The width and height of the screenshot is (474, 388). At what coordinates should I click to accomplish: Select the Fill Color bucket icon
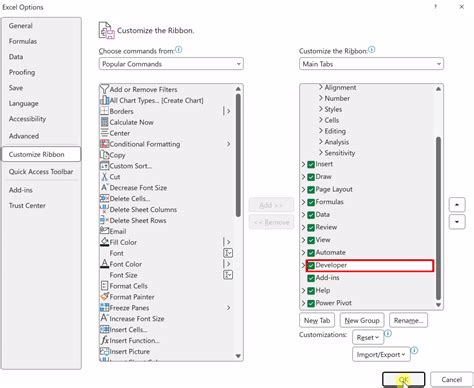[x=105, y=242]
